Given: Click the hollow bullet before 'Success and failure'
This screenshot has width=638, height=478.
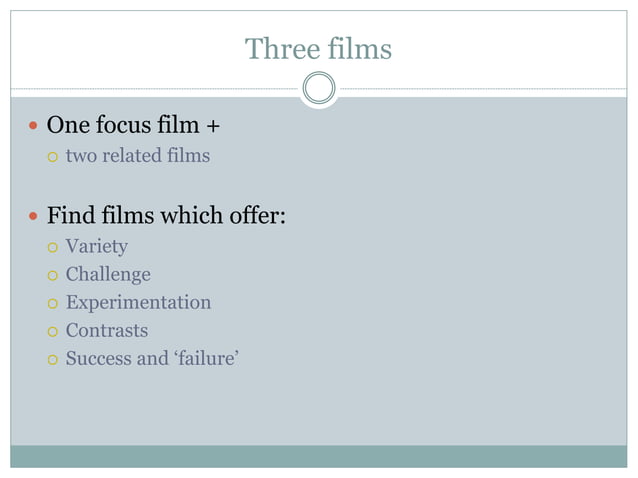Looking at the screenshot, I should (x=52, y=359).
